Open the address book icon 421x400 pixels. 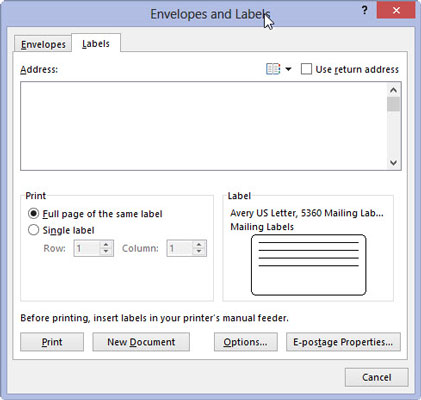click(x=273, y=69)
